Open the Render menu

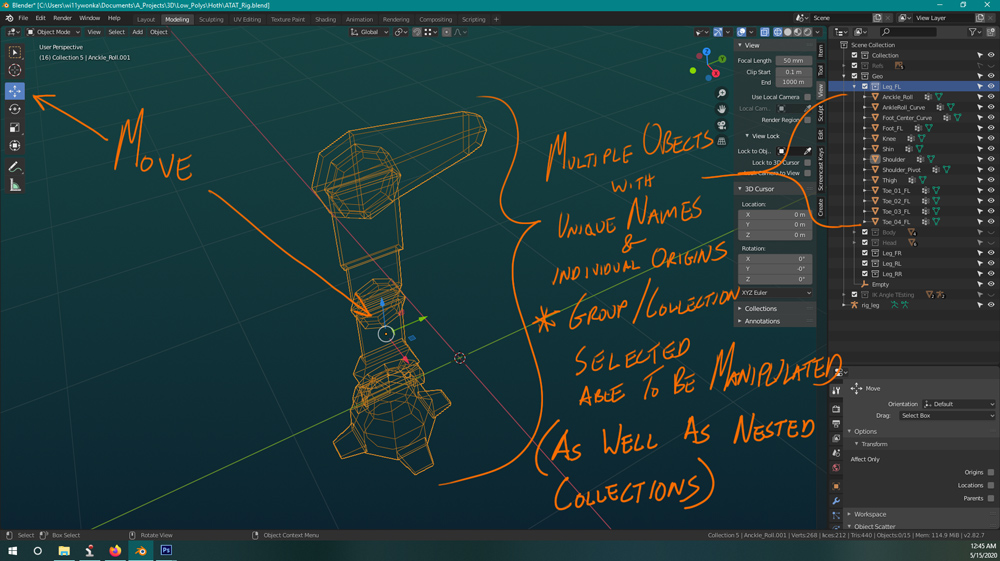[62, 18]
